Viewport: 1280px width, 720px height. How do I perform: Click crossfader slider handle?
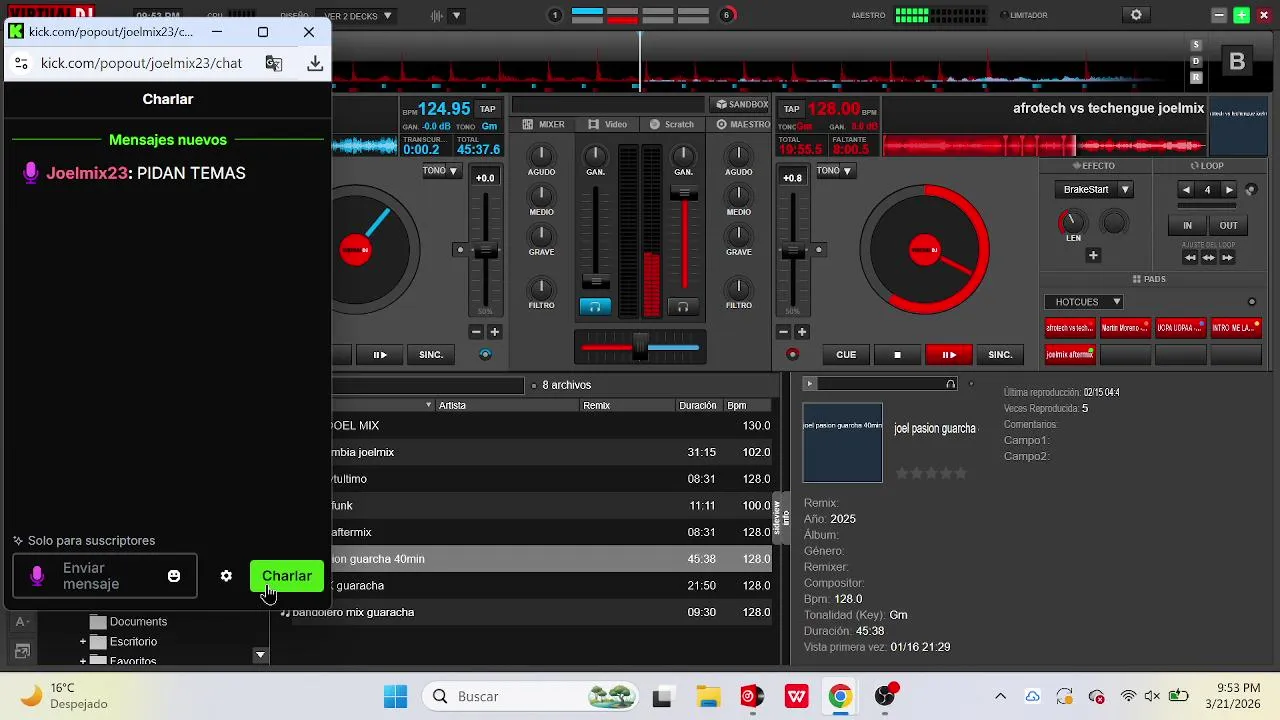click(x=640, y=347)
